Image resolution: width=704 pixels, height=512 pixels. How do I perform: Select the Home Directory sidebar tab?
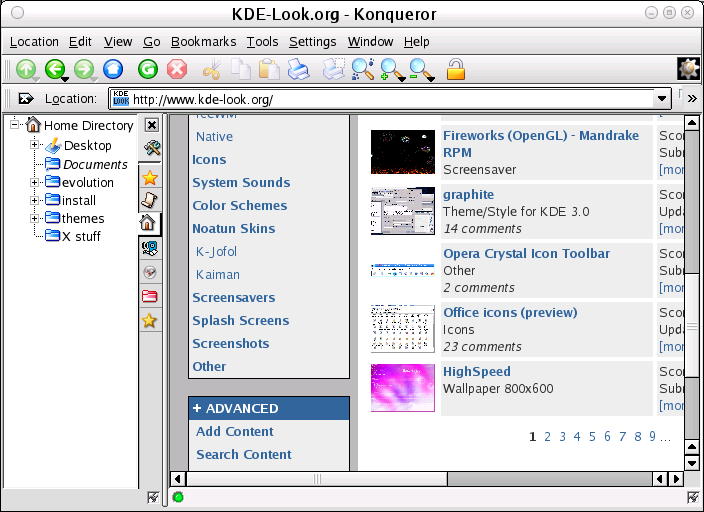coord(148,223)
